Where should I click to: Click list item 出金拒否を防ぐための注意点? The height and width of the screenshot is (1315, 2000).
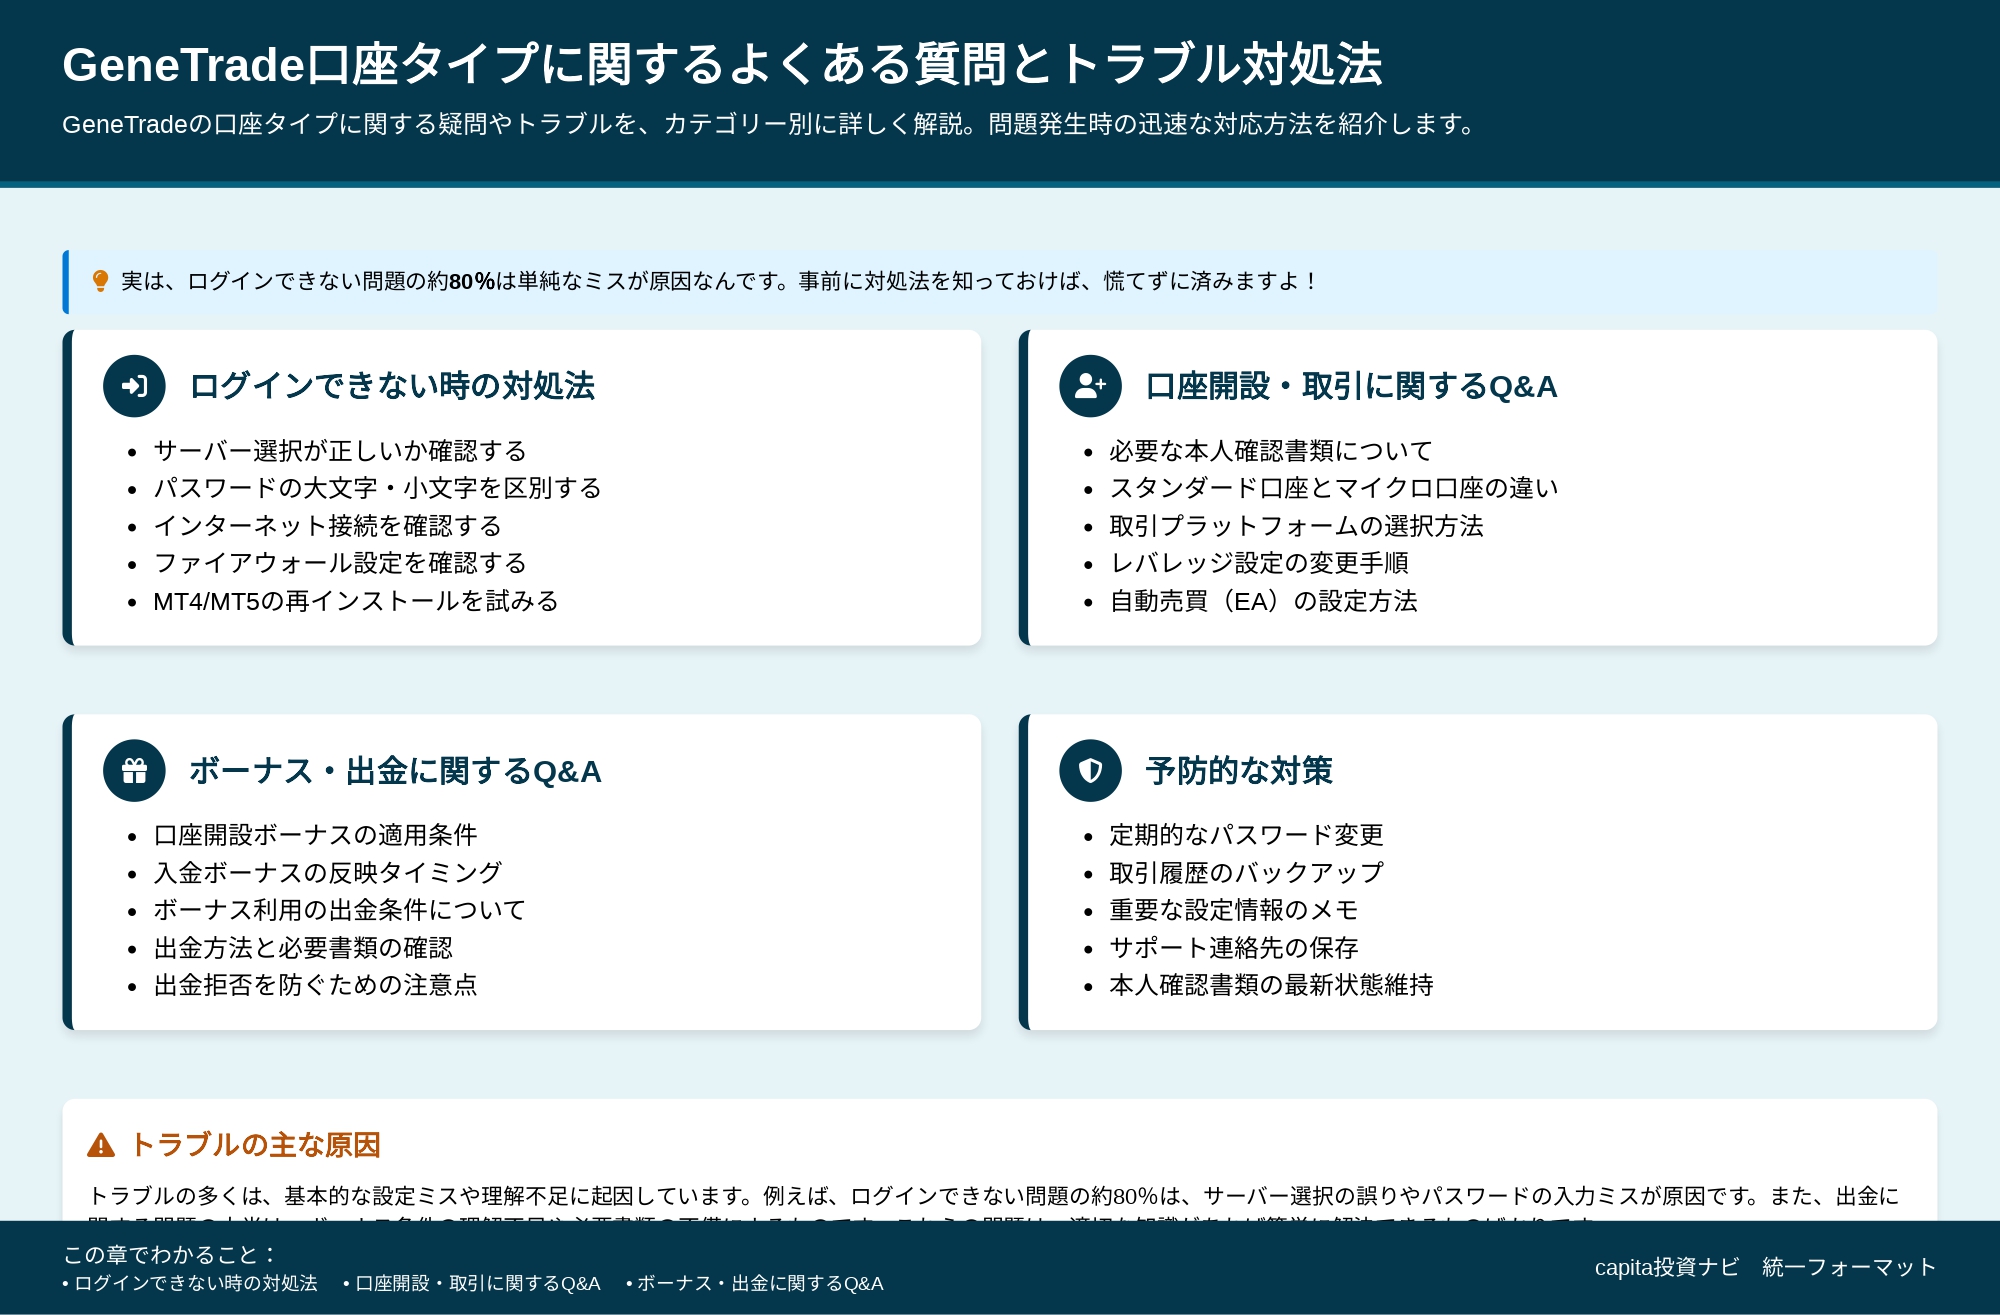tap(315, 985)
